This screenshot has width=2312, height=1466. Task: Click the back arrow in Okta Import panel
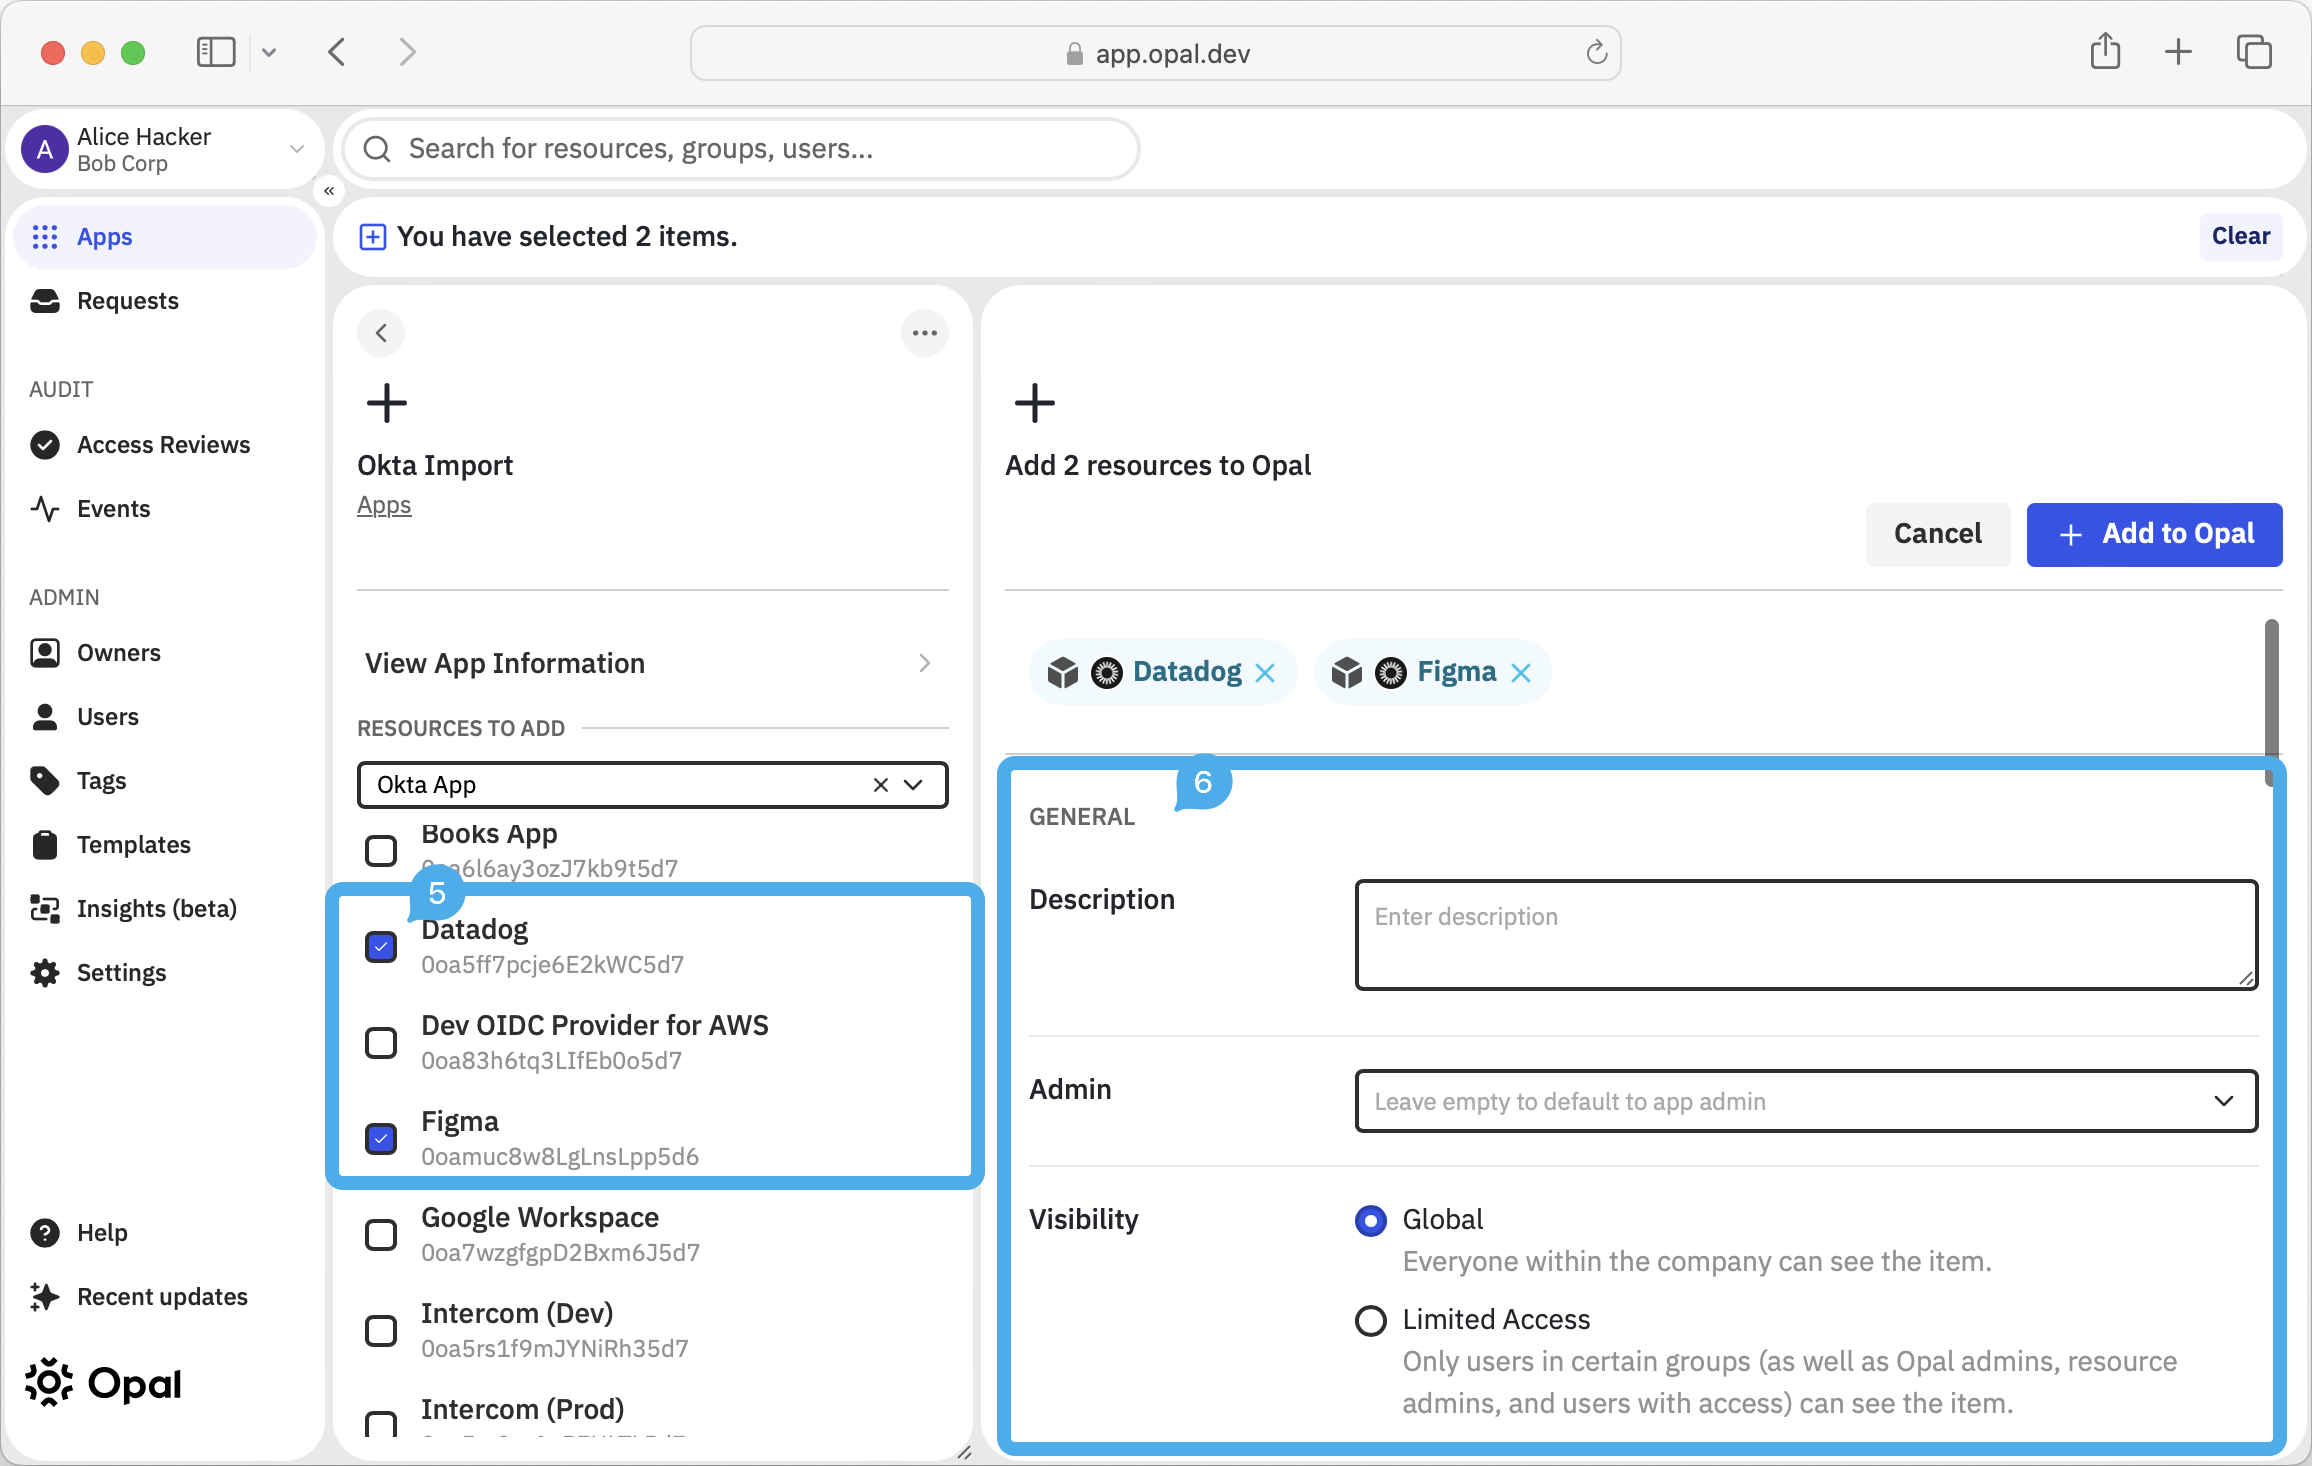(x=381, y=333)
